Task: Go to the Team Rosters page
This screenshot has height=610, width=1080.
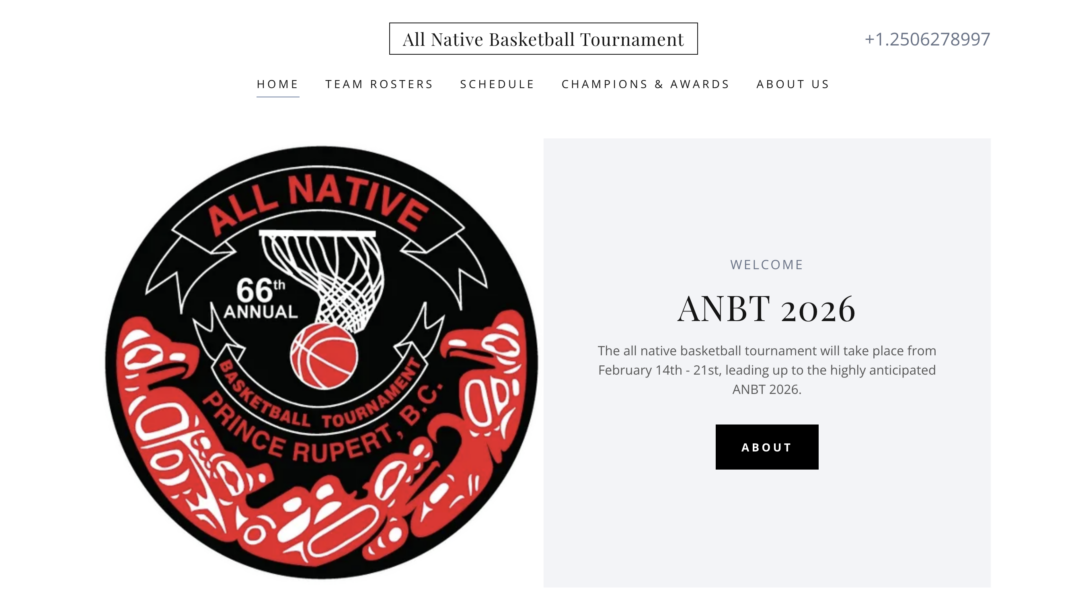Action: coord(380,84)
